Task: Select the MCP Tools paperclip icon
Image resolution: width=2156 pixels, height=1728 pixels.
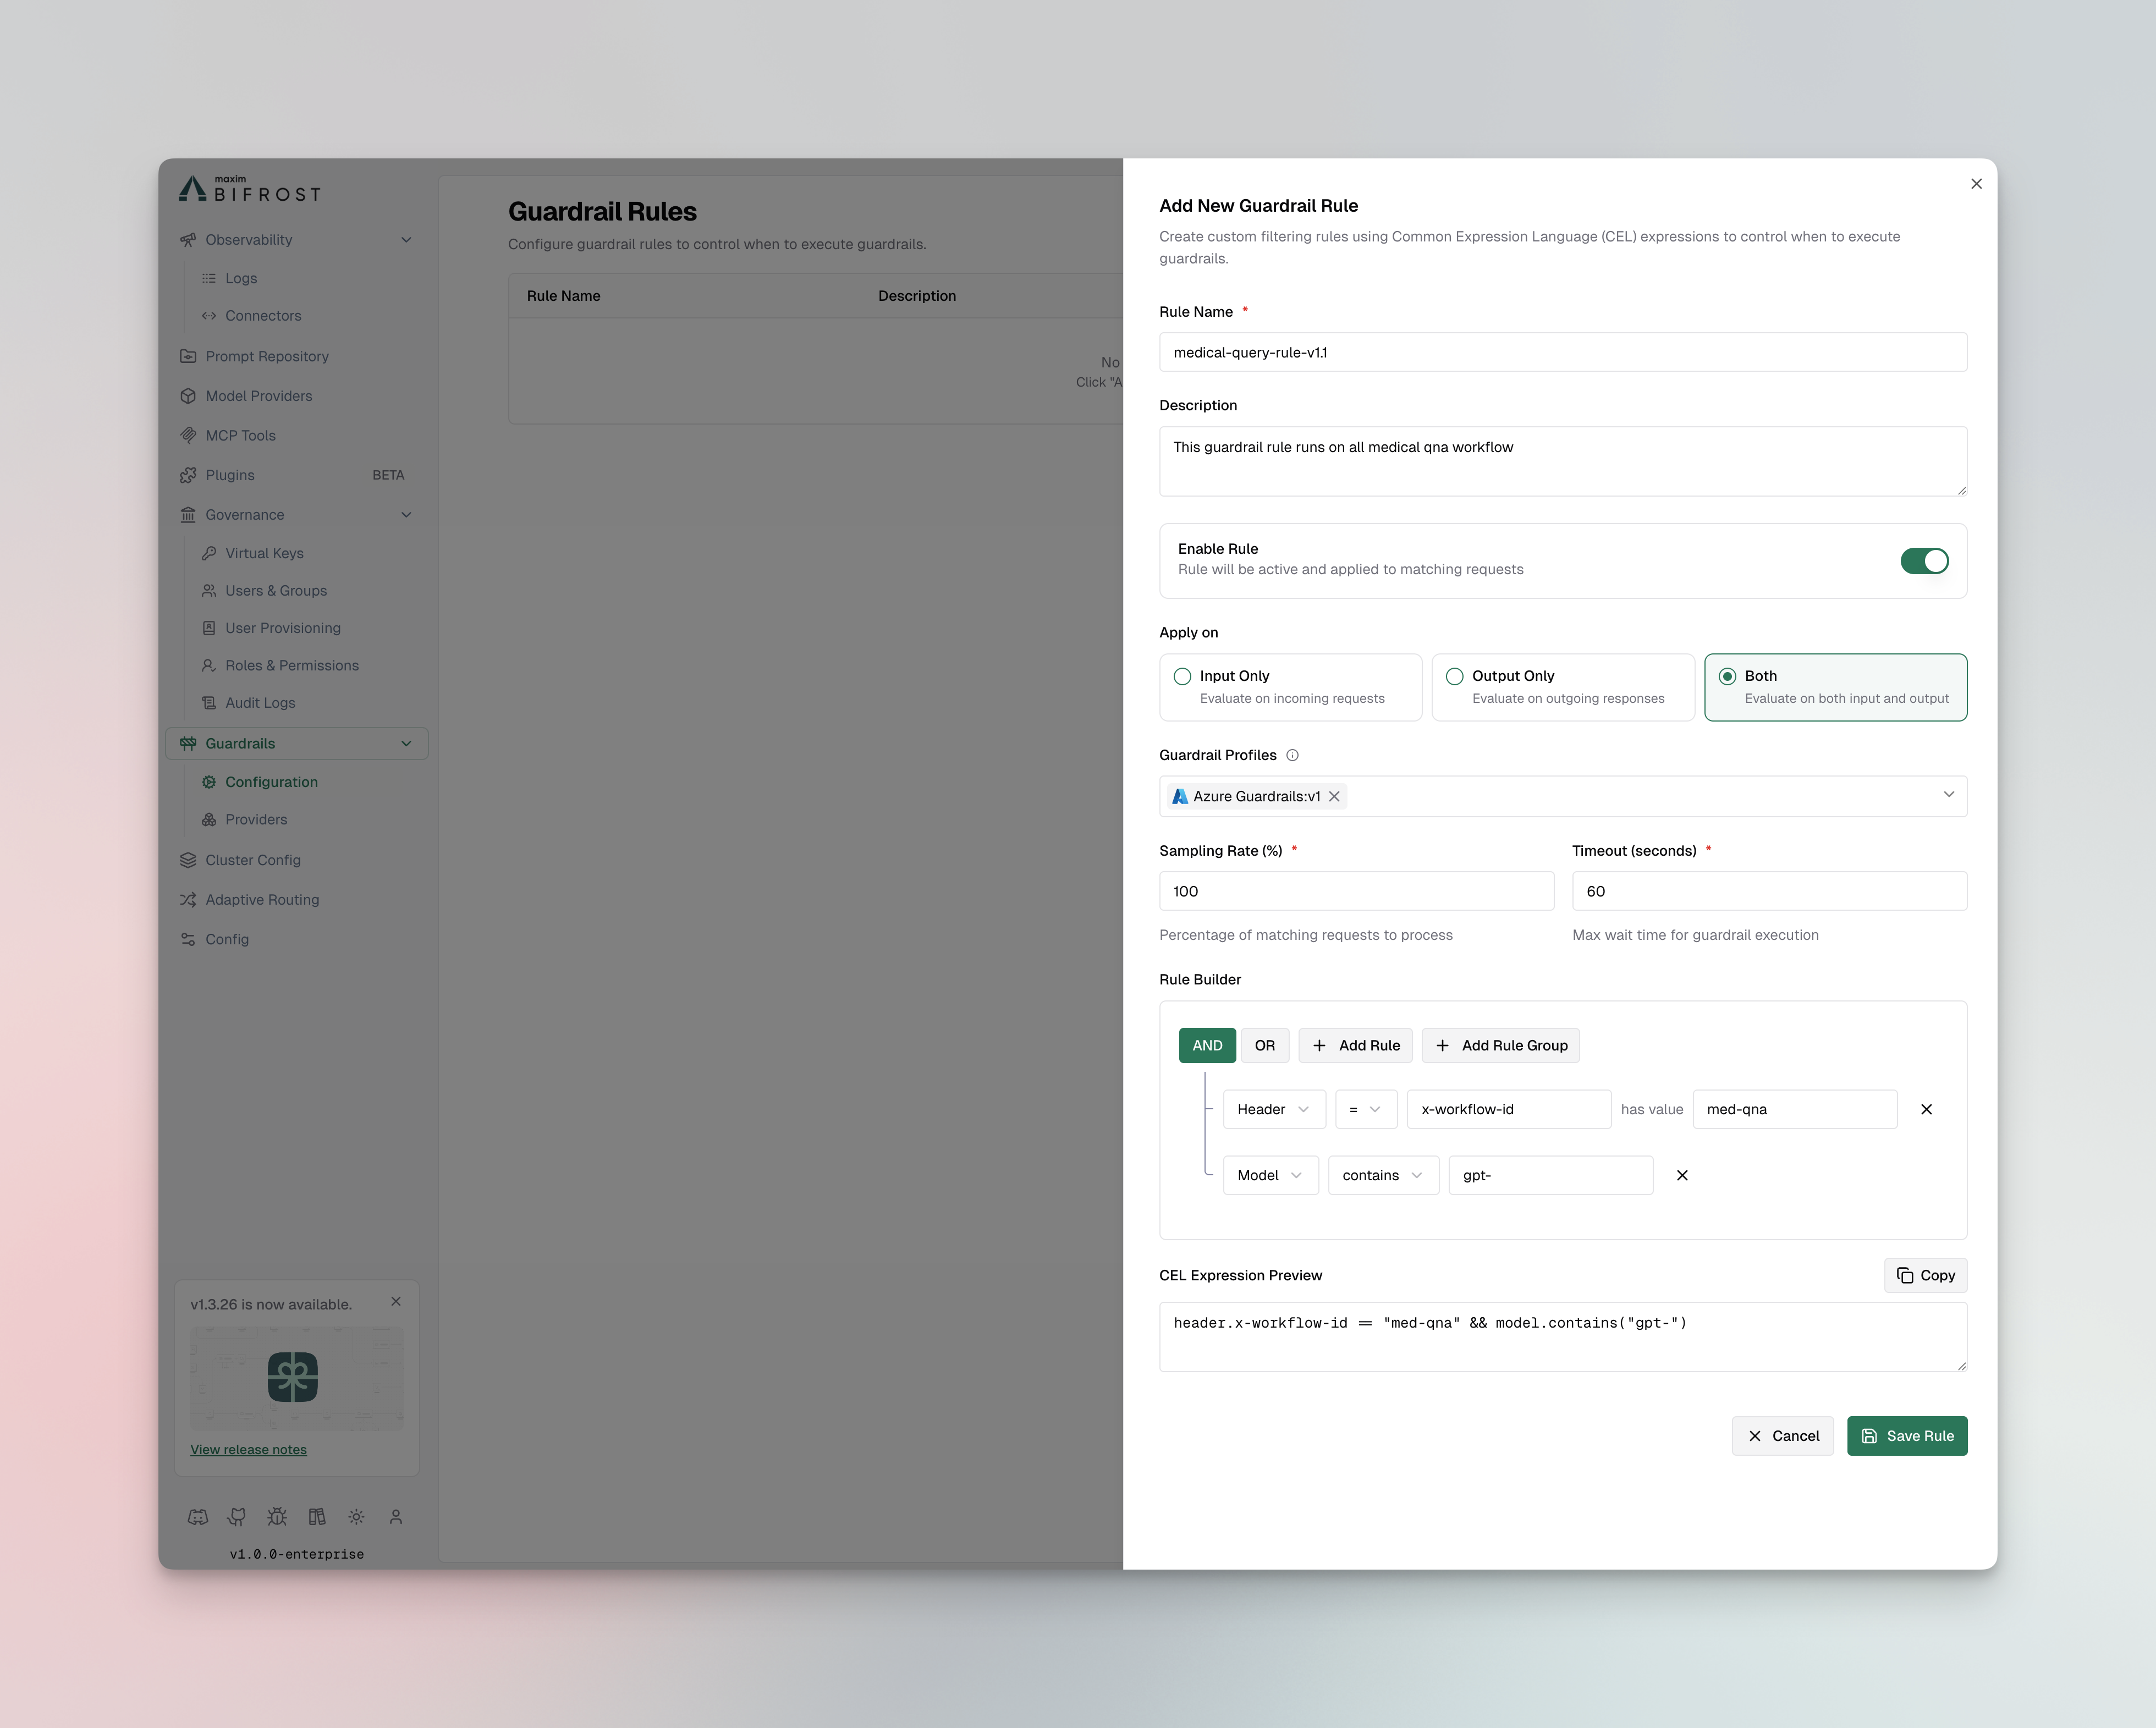Action: [x=189, y=435]
